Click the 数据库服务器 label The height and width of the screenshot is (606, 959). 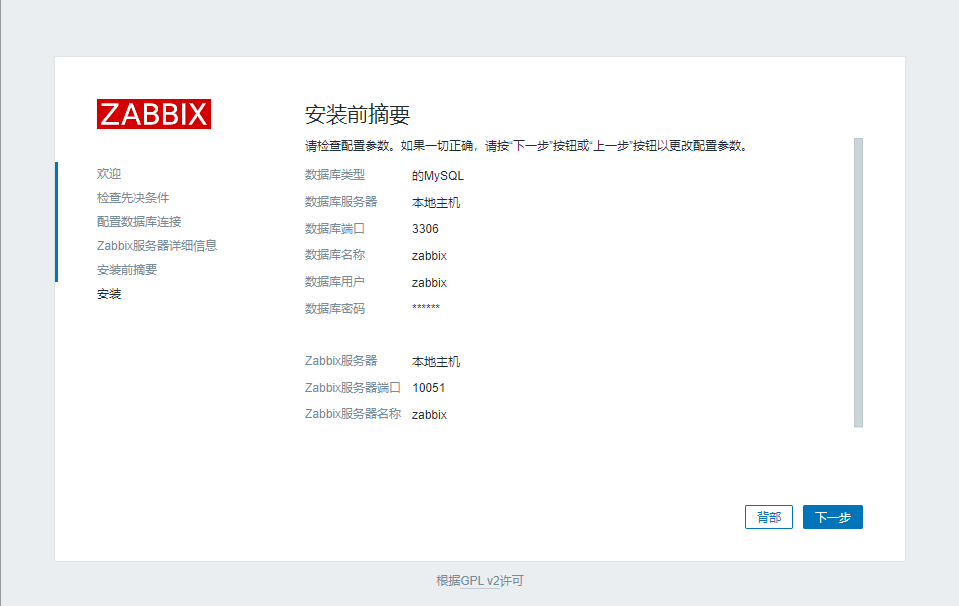pos(341,202)
